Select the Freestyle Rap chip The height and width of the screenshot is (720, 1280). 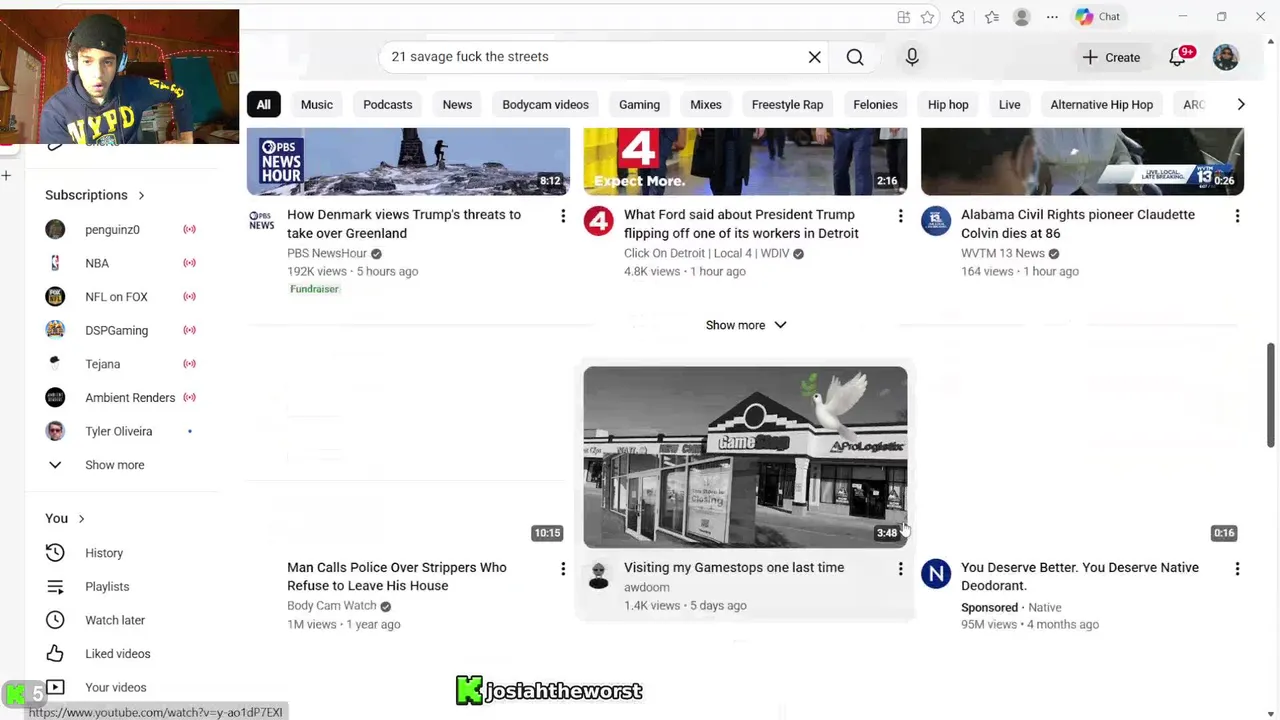787,104
